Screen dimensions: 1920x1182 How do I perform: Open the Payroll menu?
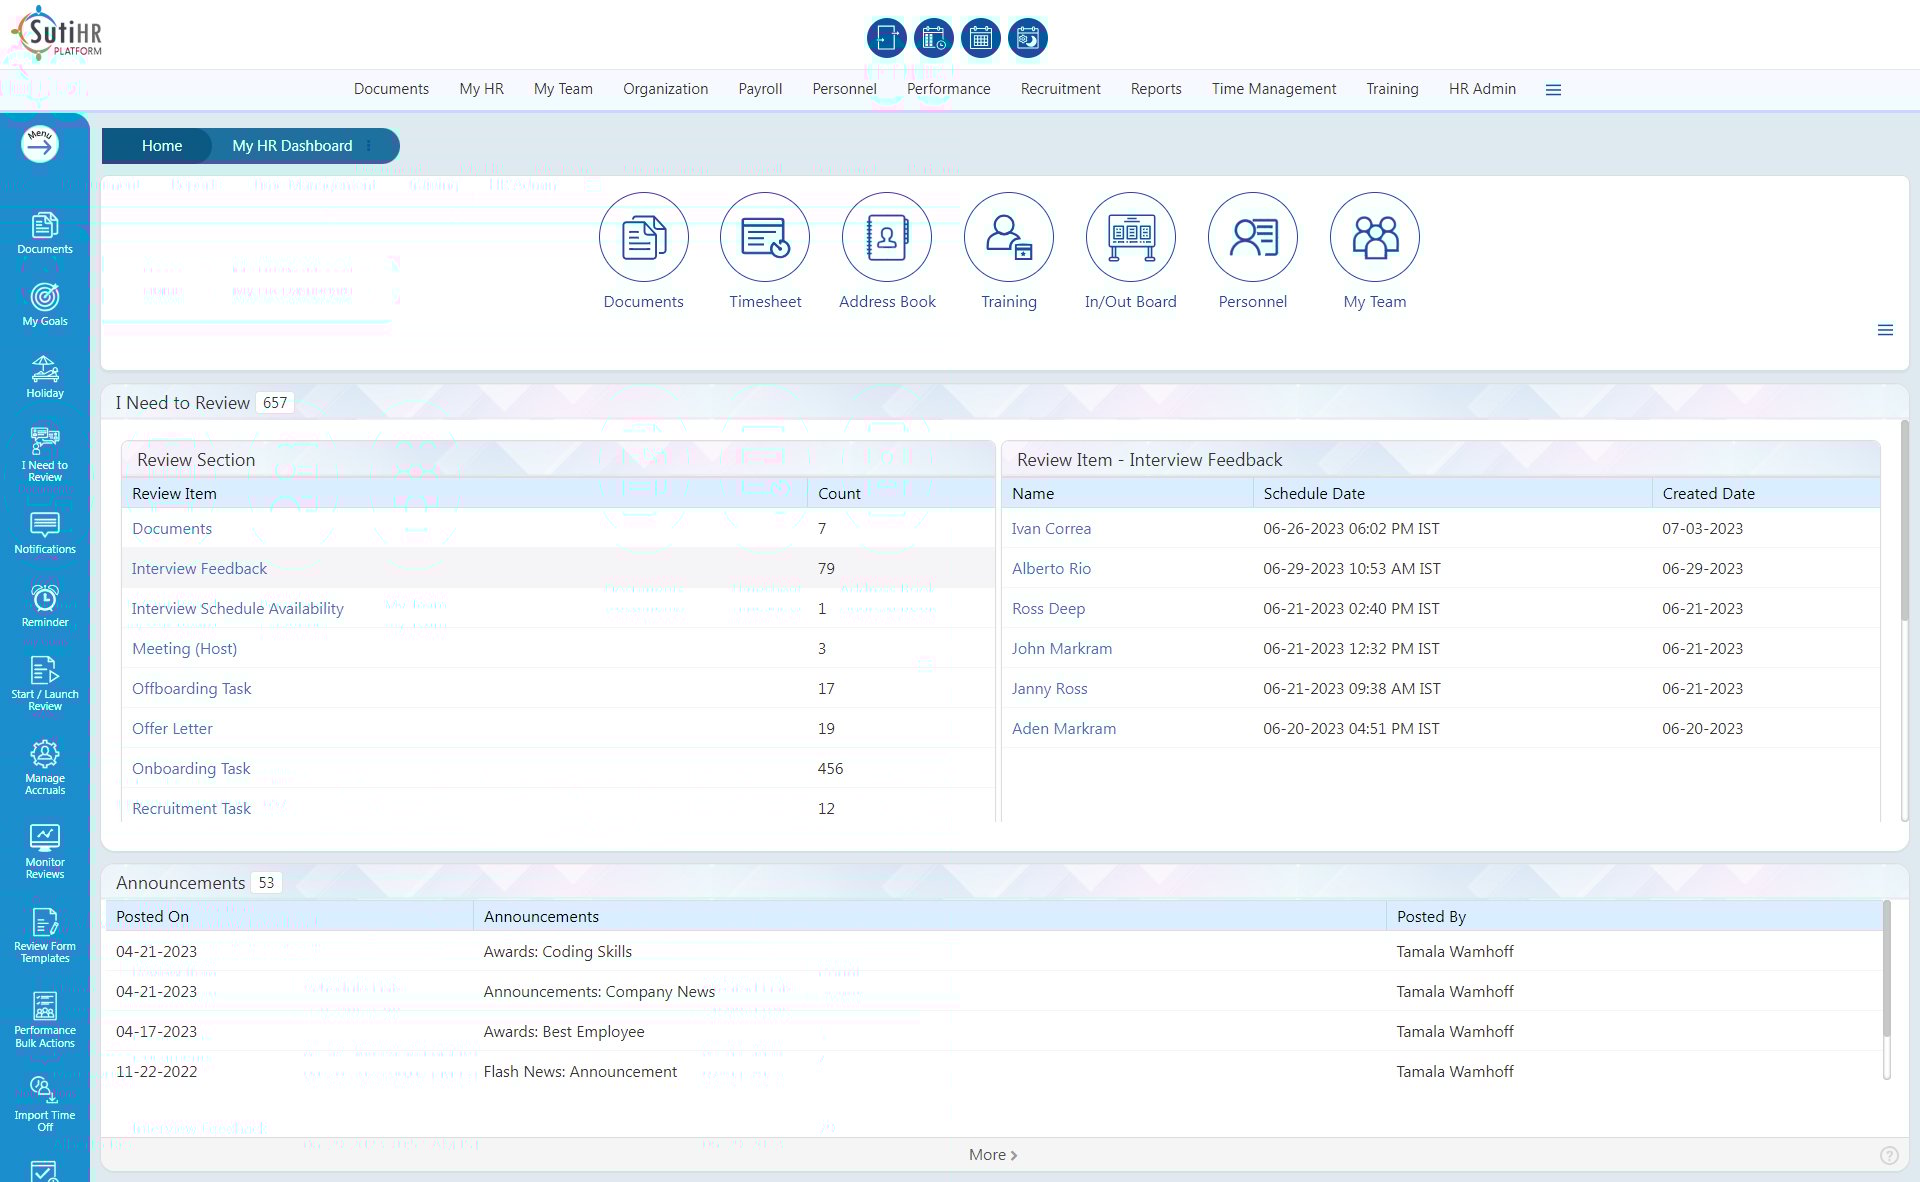(760, 89)
